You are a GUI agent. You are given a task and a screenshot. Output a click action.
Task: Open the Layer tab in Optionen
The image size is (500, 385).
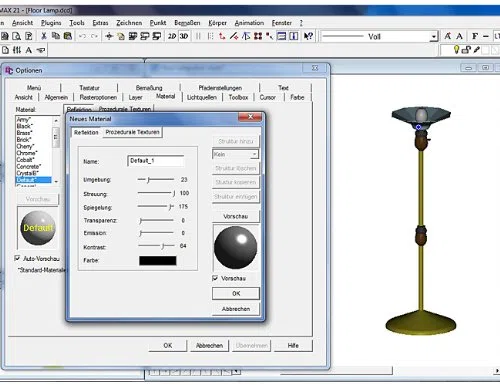[135, 97]
